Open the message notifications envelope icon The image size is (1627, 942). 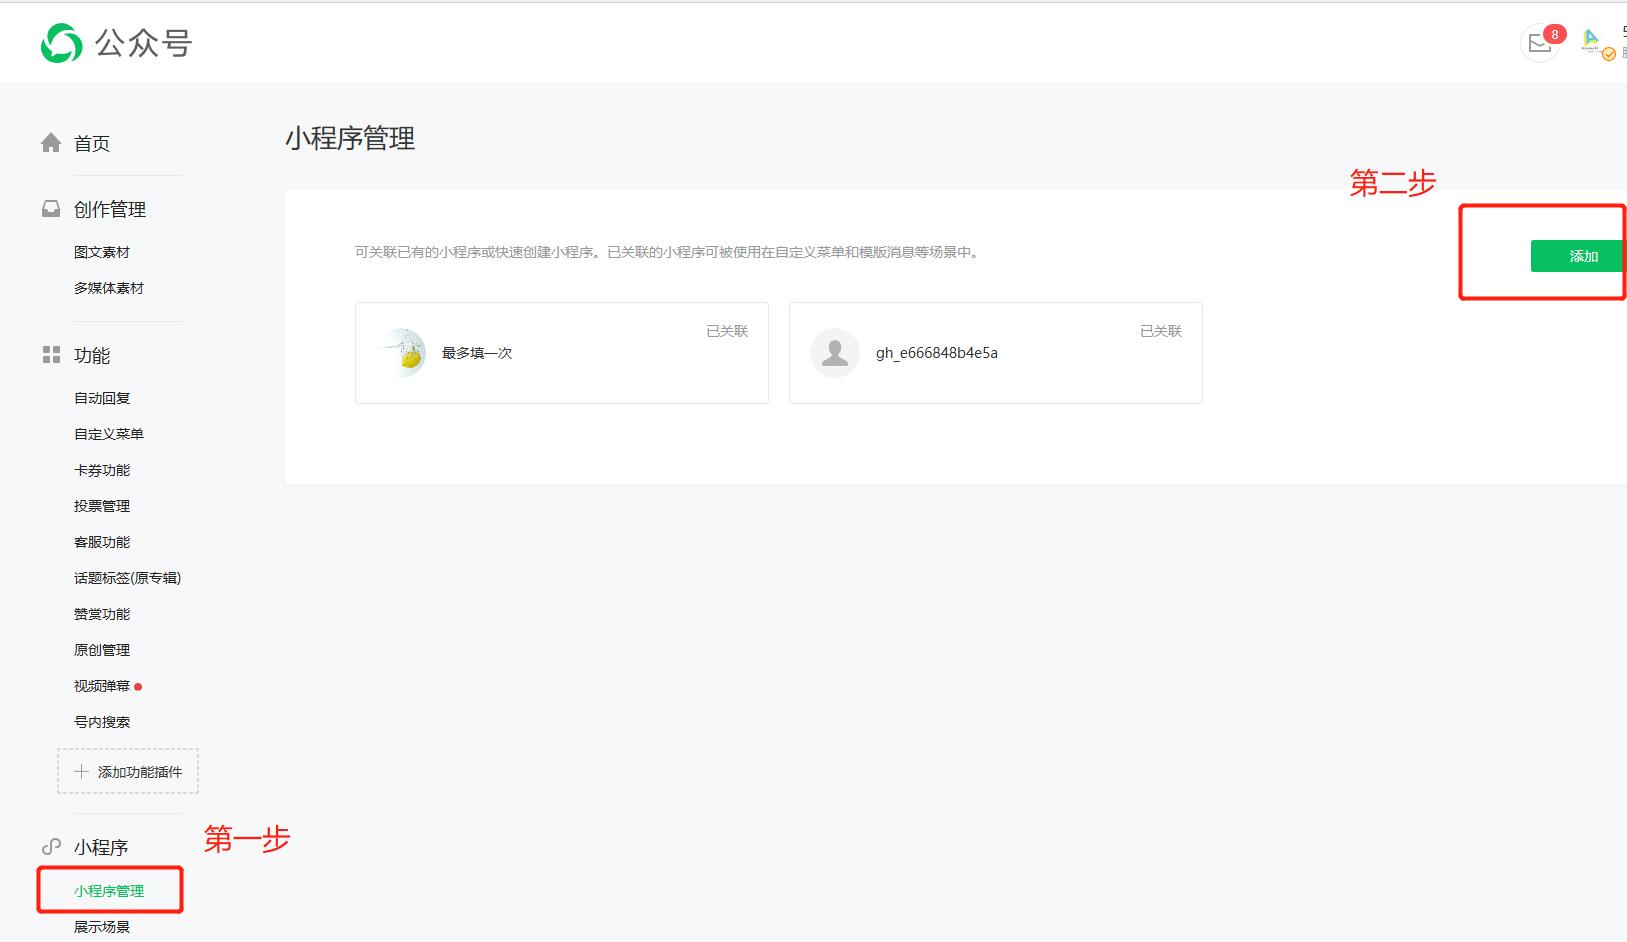click(1539, 44)
